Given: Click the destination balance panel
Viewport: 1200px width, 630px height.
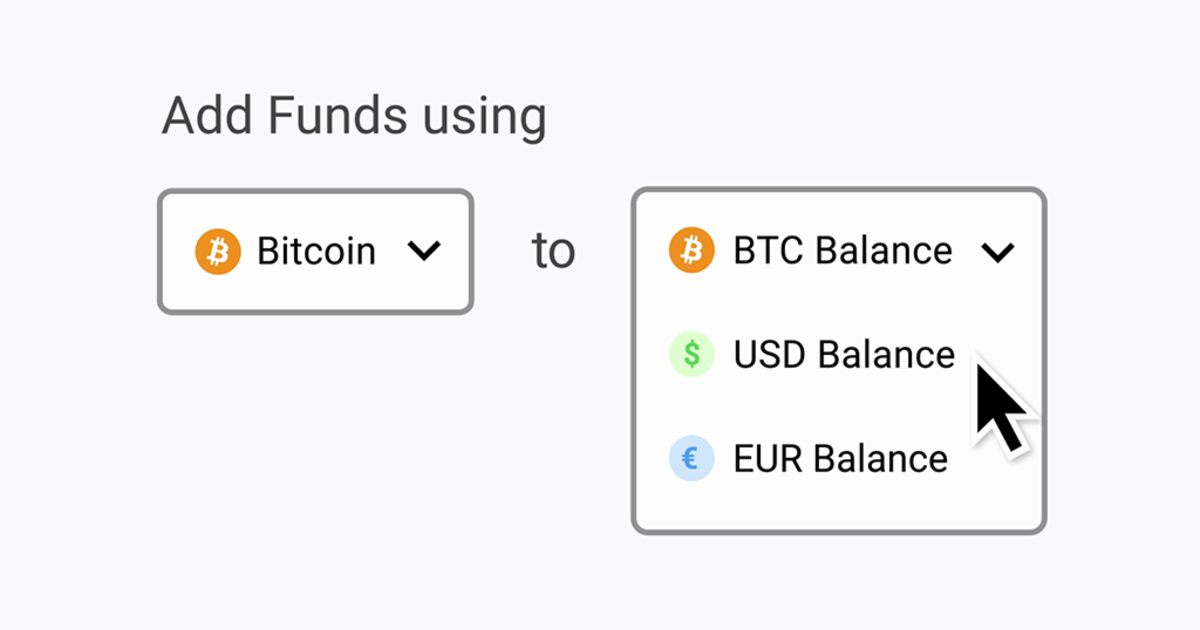Looking at the screenshot, I should [840, 360].
